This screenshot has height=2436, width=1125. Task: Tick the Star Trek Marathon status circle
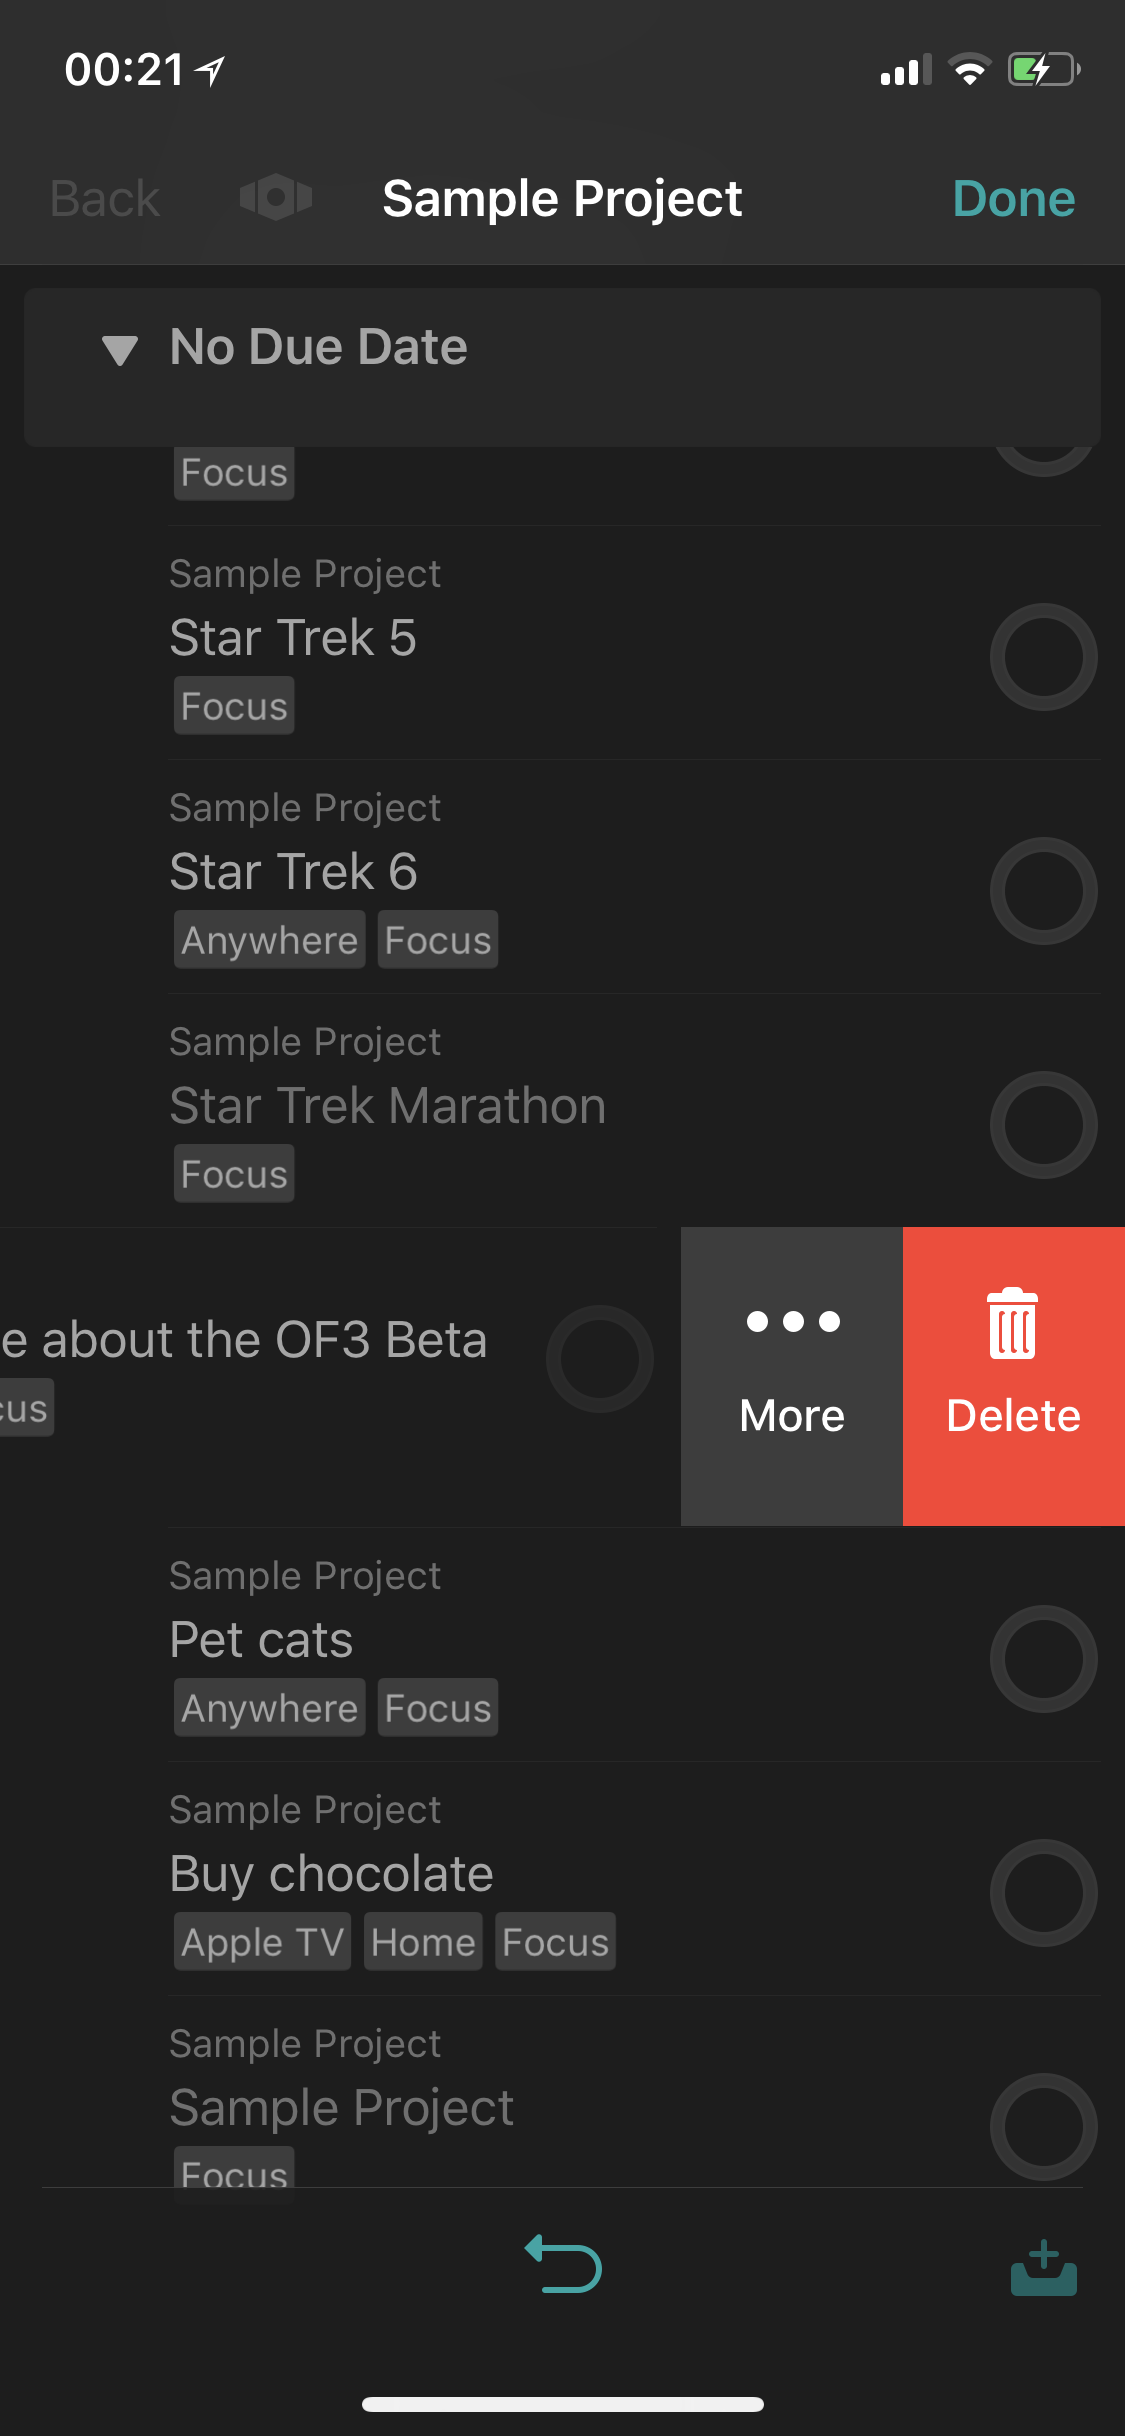point(1043,1125)
